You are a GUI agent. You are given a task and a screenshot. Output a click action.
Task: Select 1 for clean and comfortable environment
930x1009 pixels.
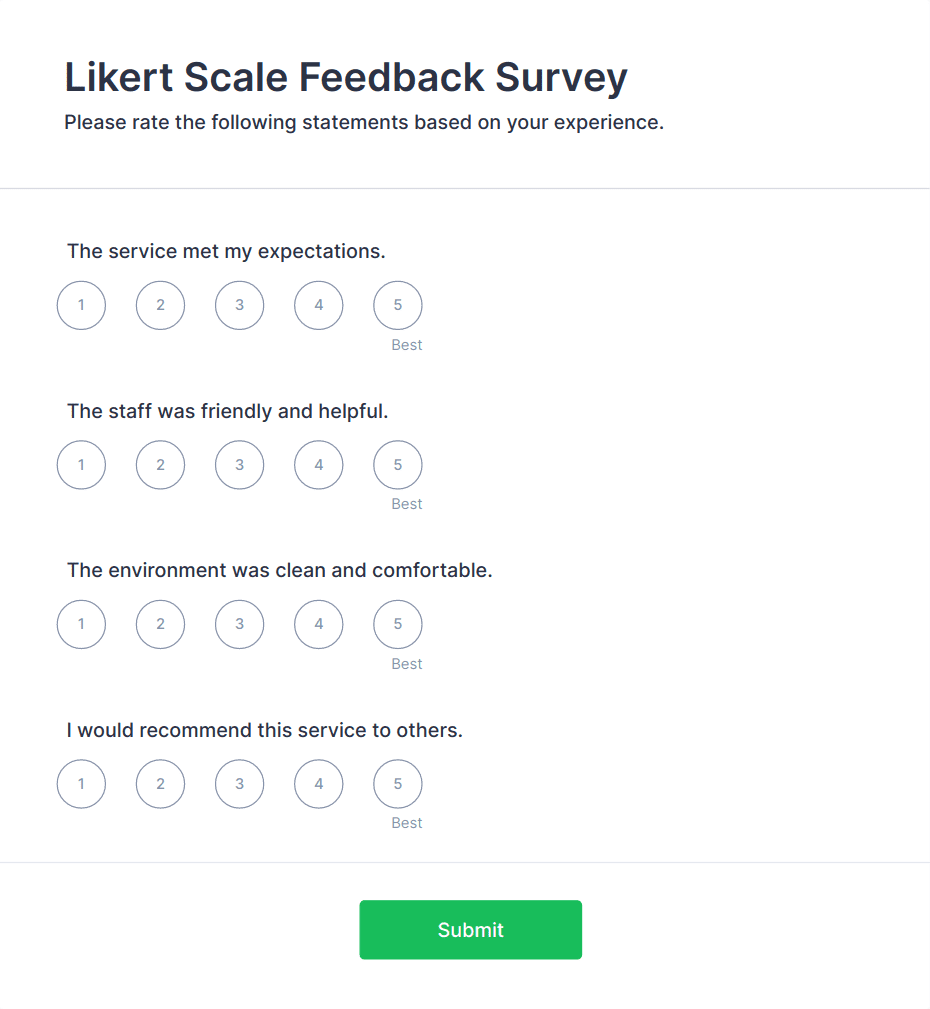[81, 624]
